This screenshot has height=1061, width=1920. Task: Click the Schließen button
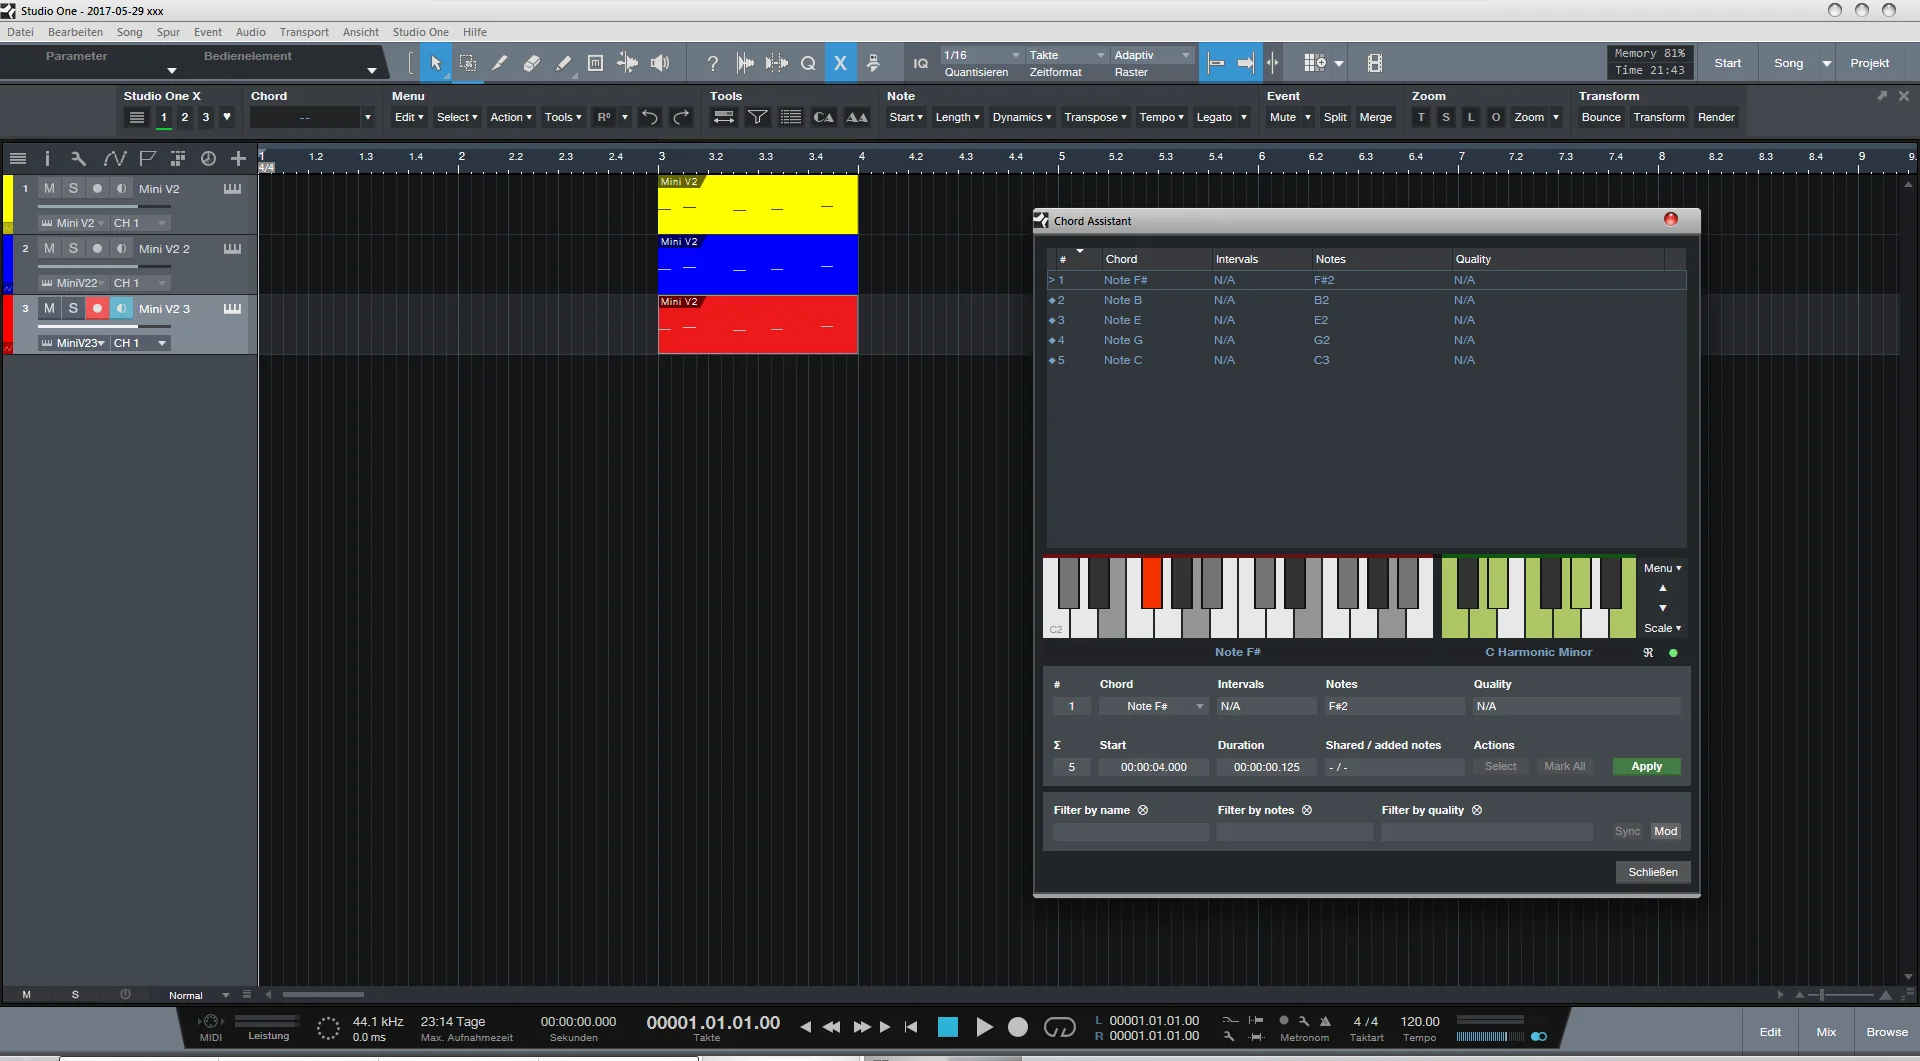tap(1653, 872)
